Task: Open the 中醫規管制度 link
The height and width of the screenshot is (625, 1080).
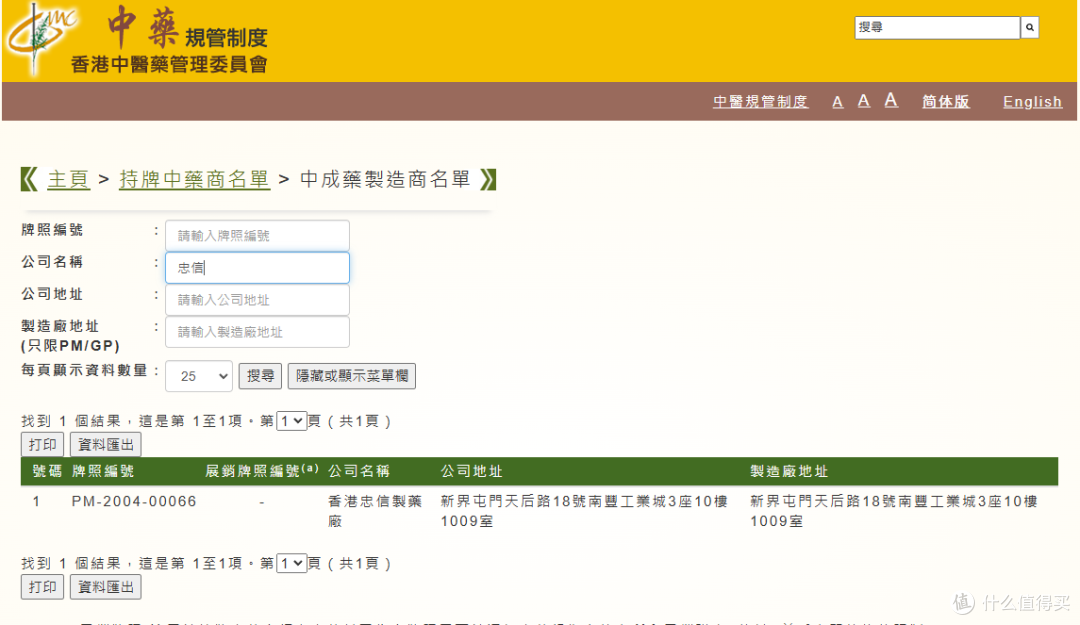Action: (760, 102)
